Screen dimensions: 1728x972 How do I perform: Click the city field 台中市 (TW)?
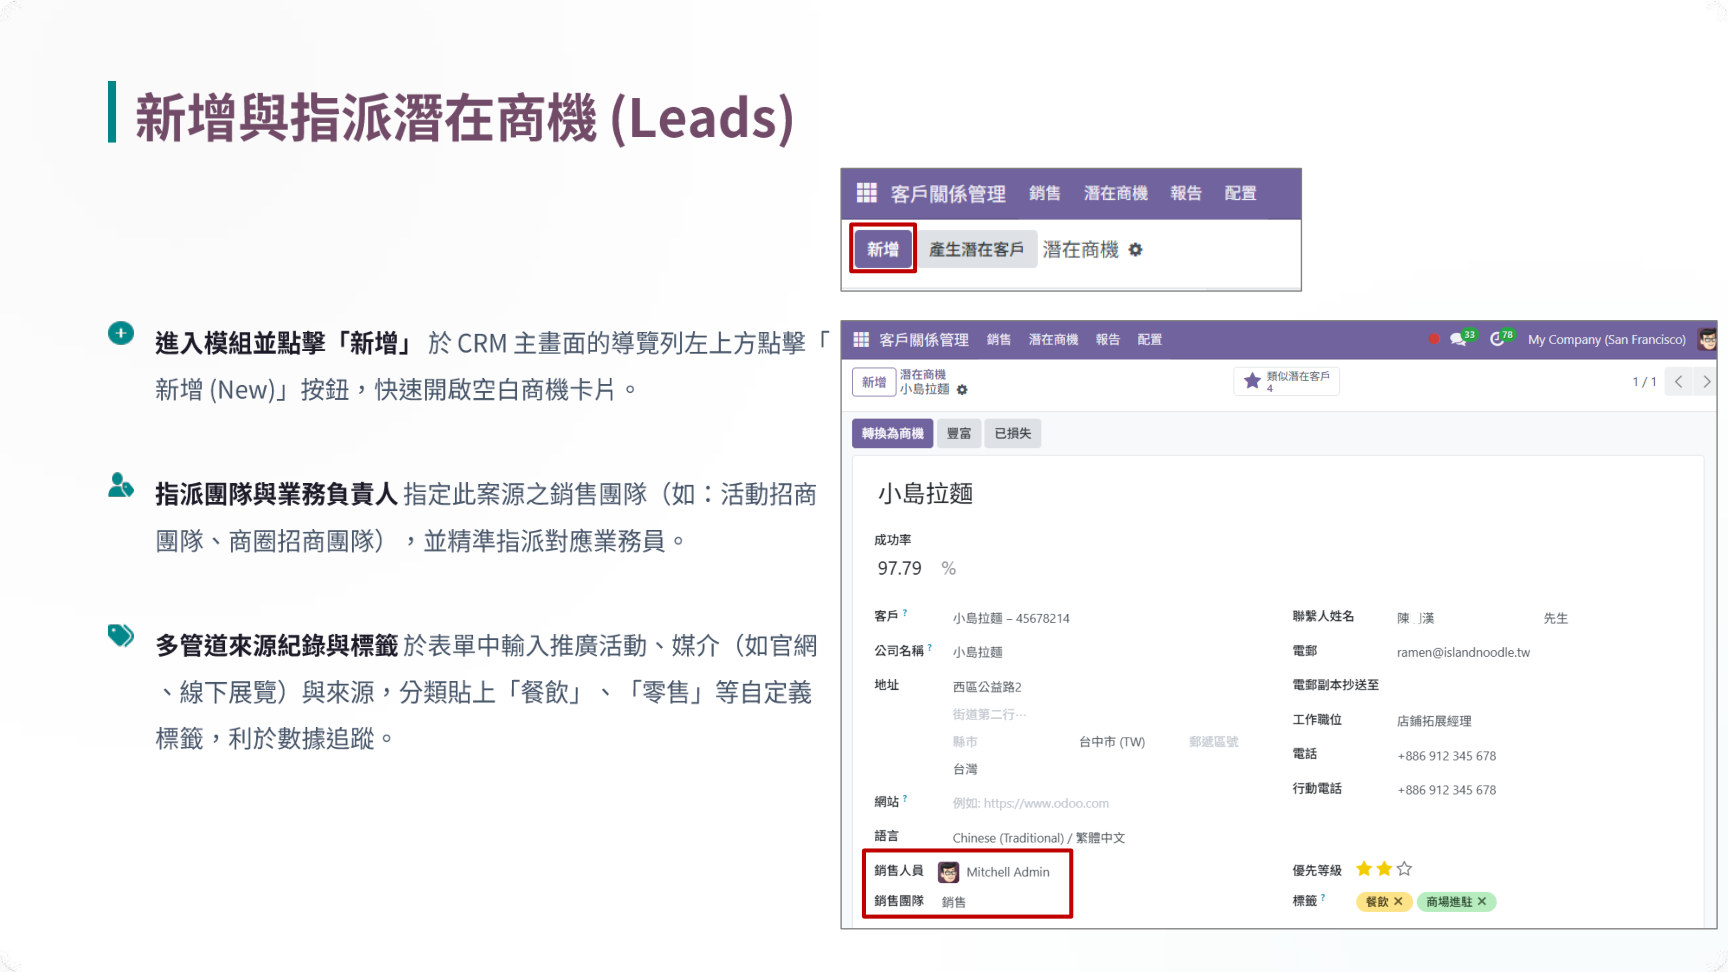[1111, 742]
